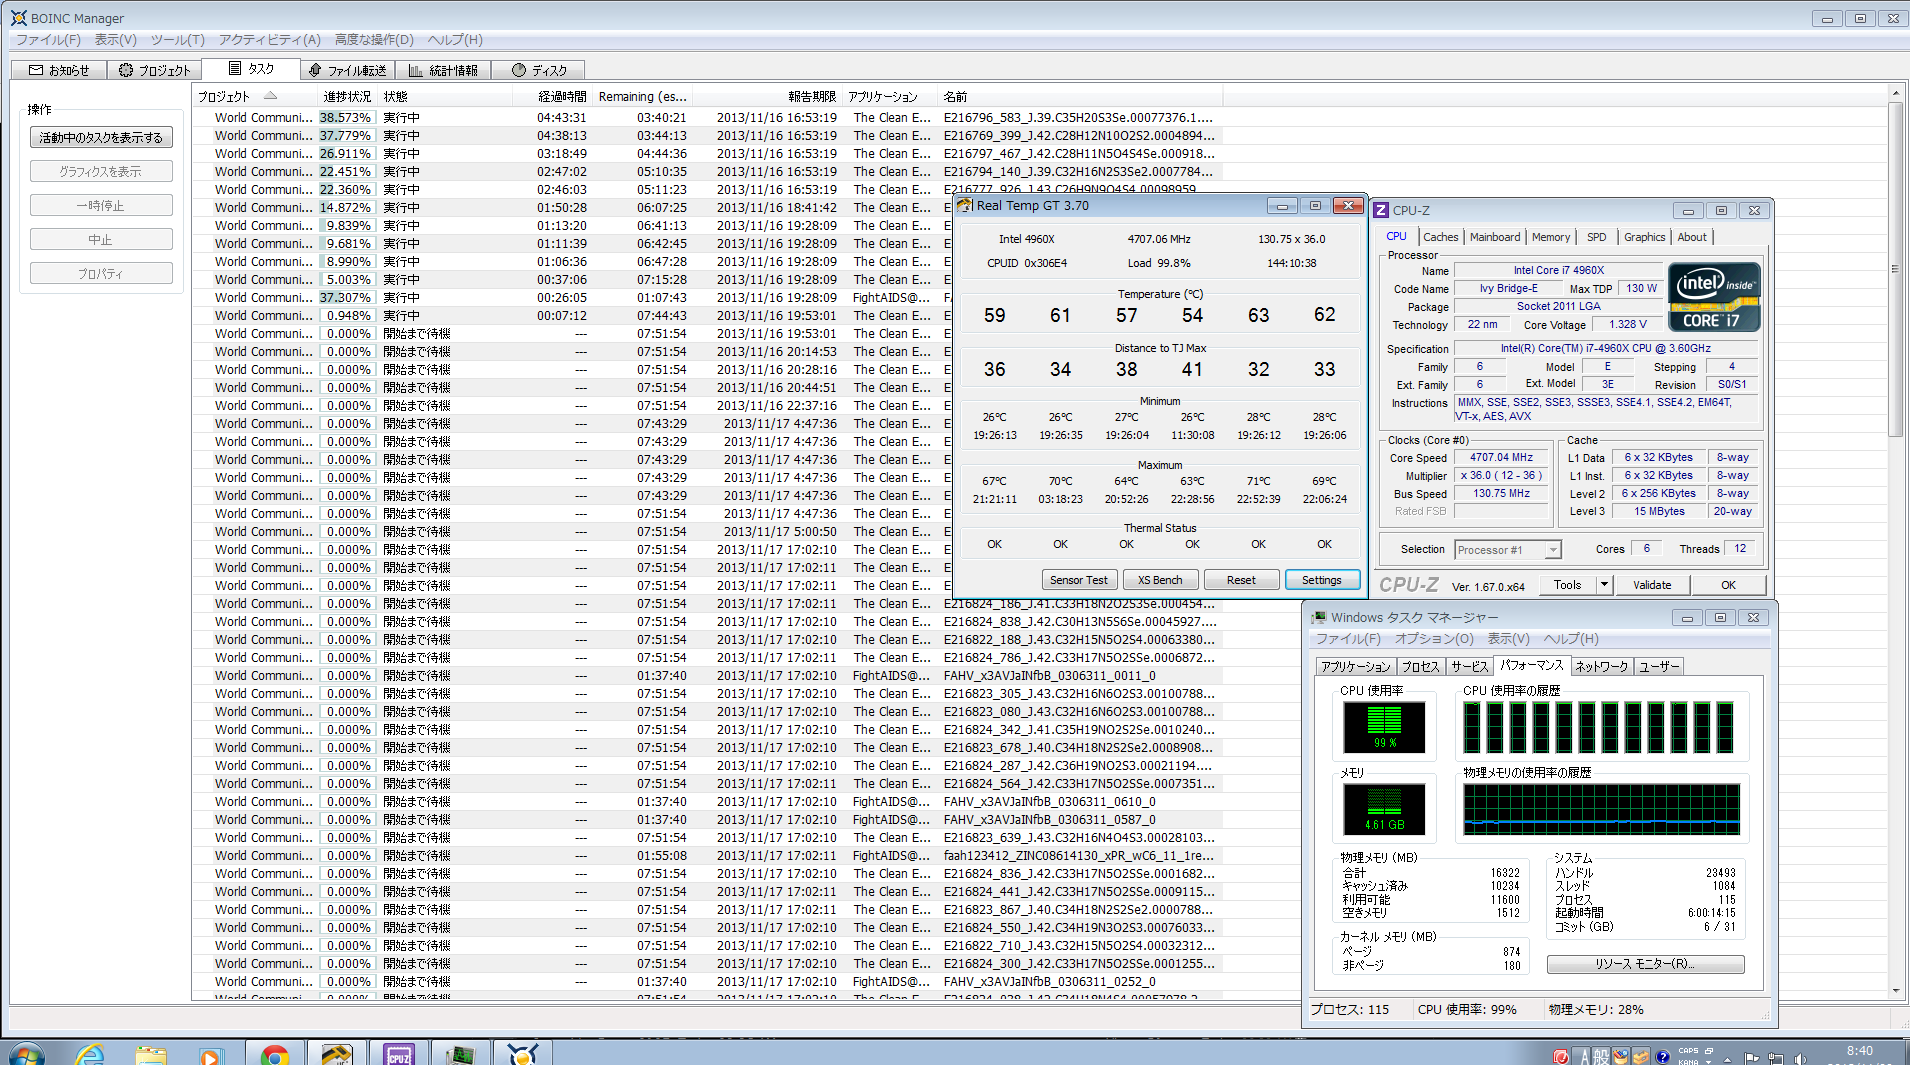The width and height of the screenshot is (1910, 1065).
Task: Click the CPU-Z taskbar icon
Action: [x=399, y=1054]
